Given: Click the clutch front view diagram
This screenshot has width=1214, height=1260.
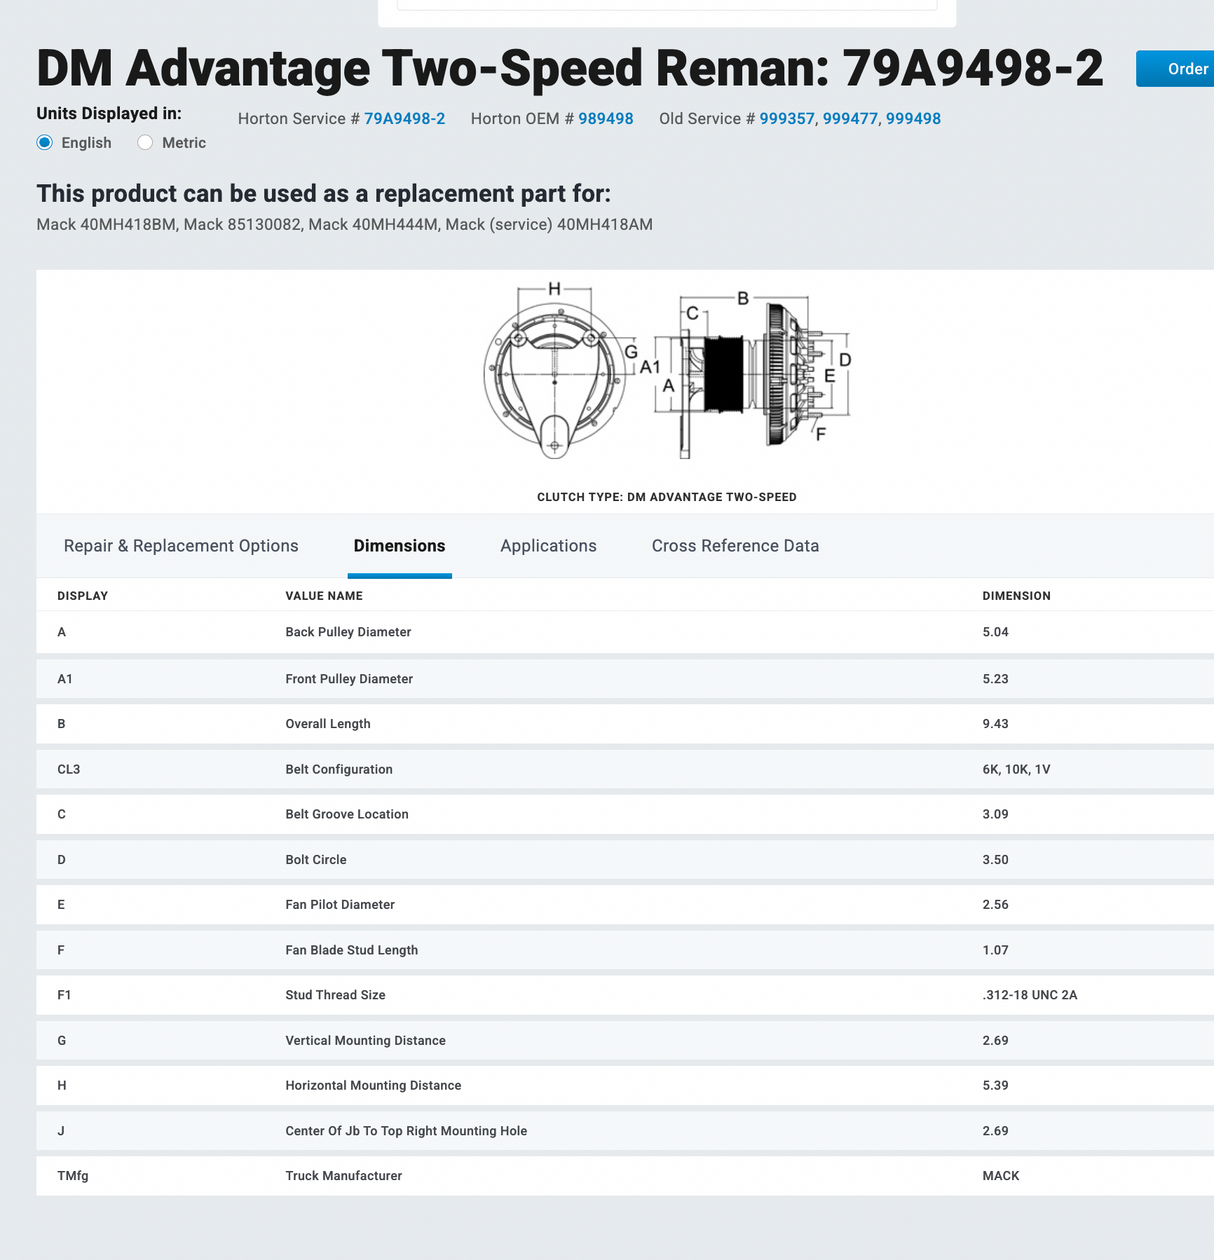Looking at the screenshot, I should (x=555, y=374).
